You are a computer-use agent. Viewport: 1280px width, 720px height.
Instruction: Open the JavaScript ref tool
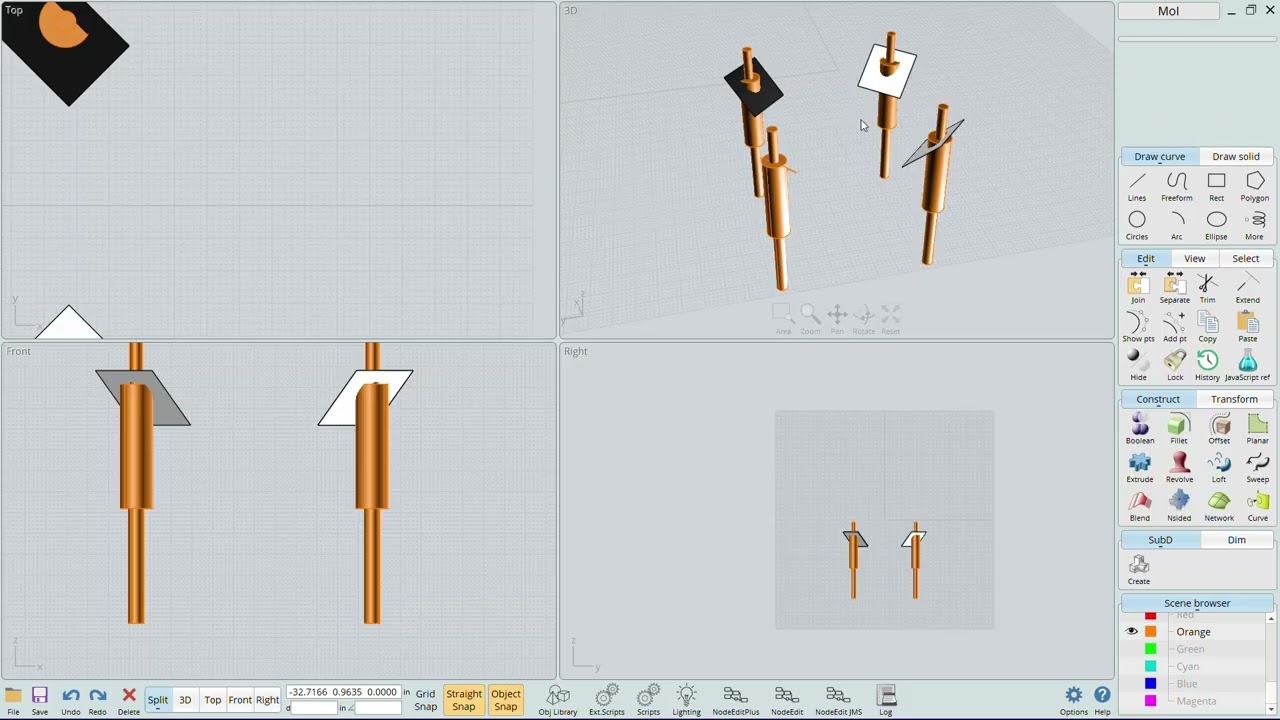click(1248, 367)
